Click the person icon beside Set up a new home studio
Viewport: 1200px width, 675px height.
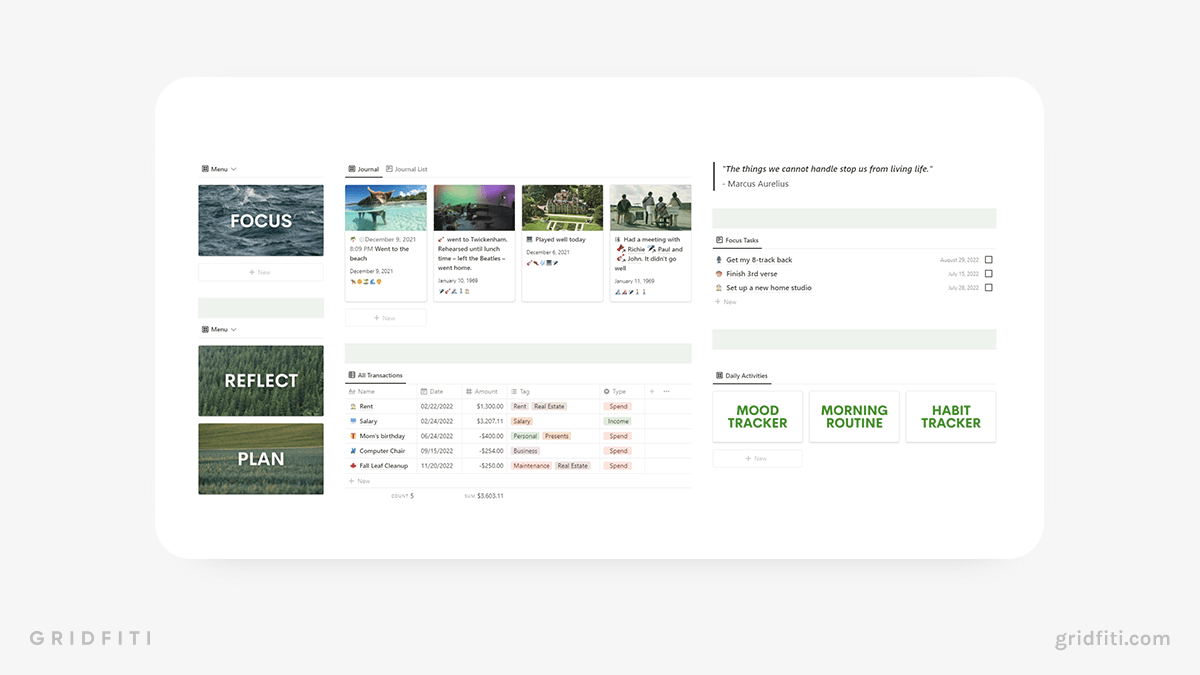pyautogui.click(x=719, y=288)
